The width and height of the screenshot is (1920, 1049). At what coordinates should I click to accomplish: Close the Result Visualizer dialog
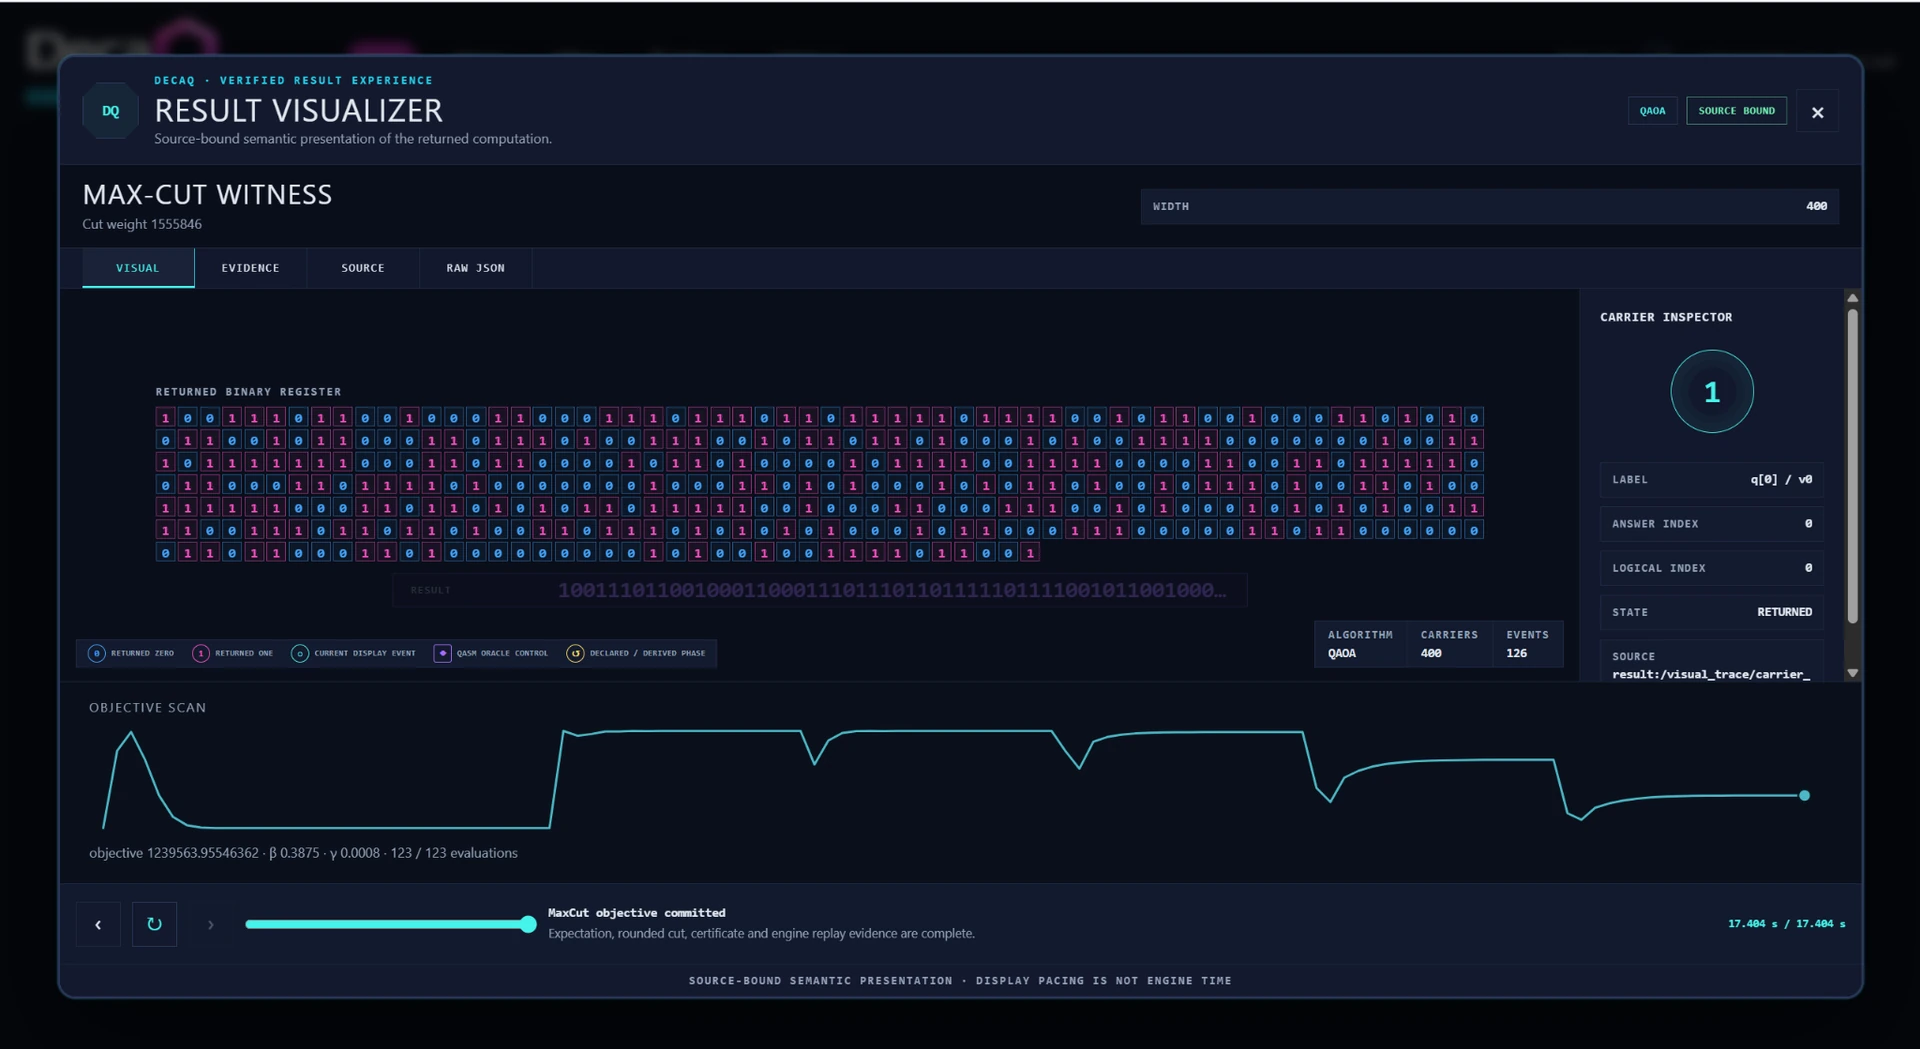1817,112
